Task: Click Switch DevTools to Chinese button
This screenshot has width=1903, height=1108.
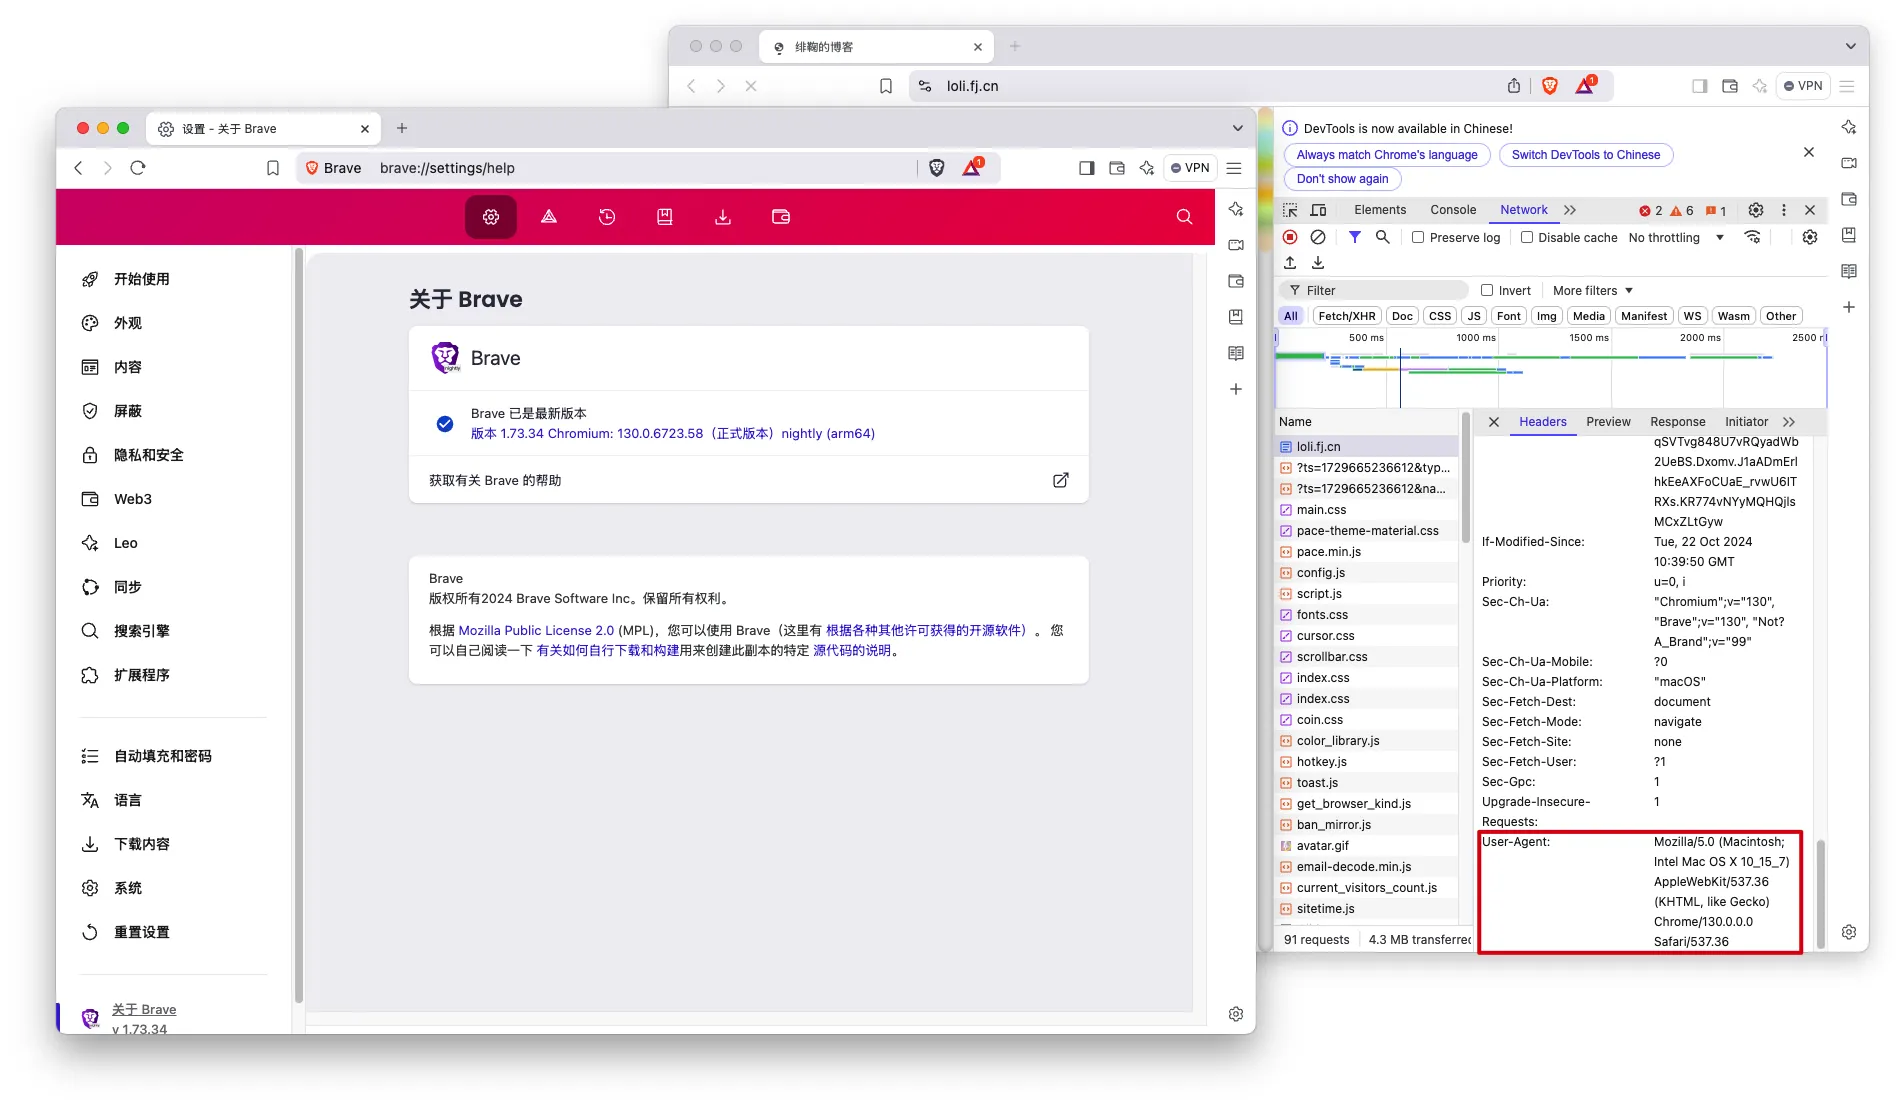Action: pyautogui.click(x=1585, y=155)
